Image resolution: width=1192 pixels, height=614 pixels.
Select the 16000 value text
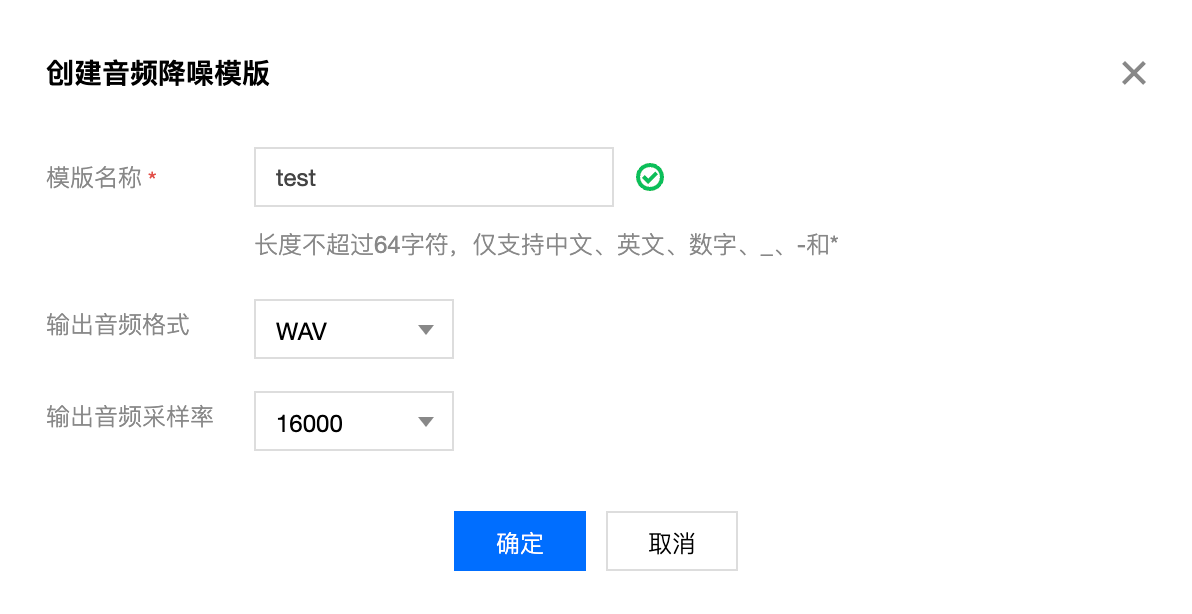click(309, 423)
